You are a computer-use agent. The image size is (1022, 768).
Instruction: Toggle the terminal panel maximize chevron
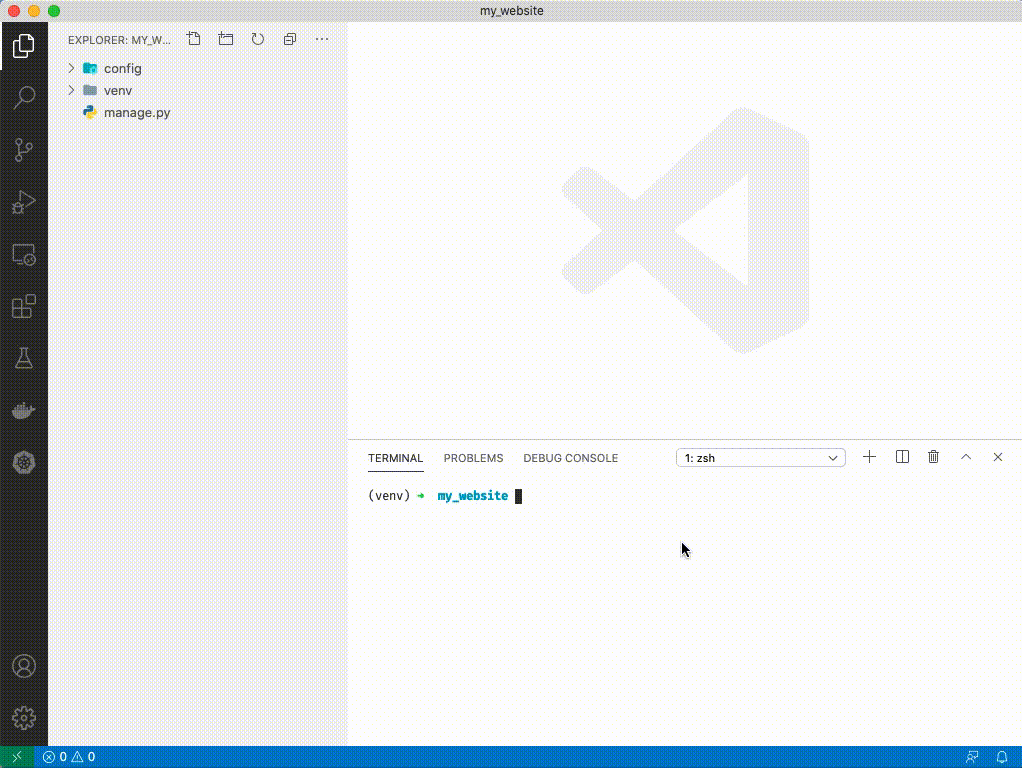[966, 457]
